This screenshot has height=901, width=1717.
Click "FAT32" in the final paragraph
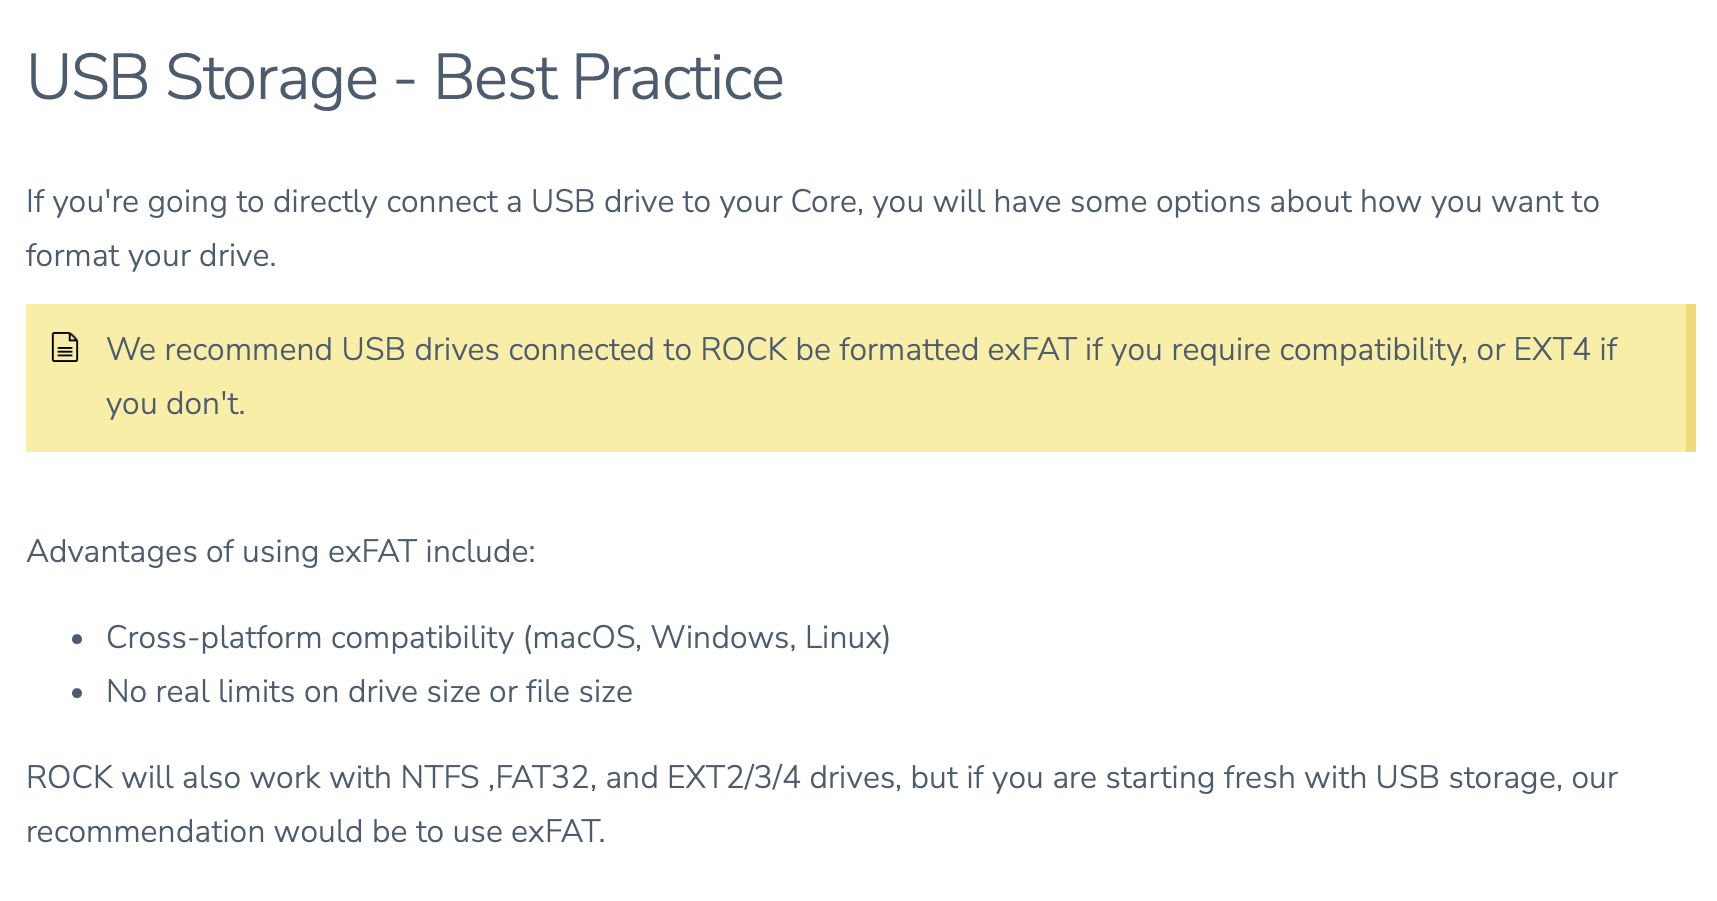coord(542,778)
